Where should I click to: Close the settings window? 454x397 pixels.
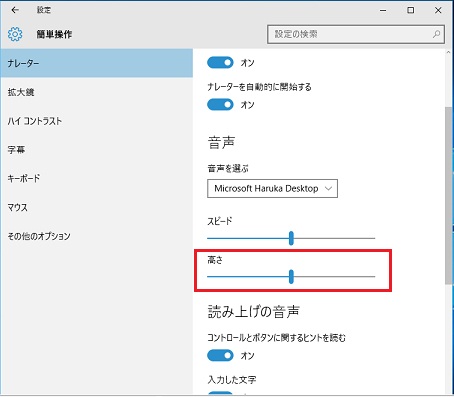[438, 10]
